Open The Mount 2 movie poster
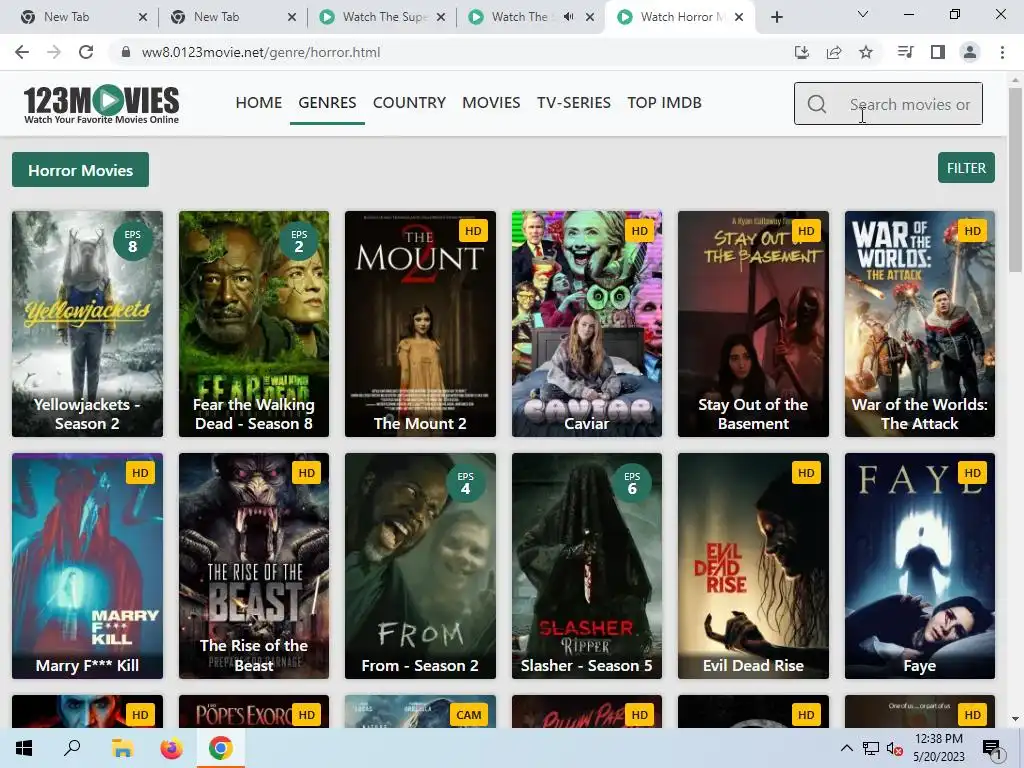Viewport: 1024px width, 768px height. click(421, 324)
